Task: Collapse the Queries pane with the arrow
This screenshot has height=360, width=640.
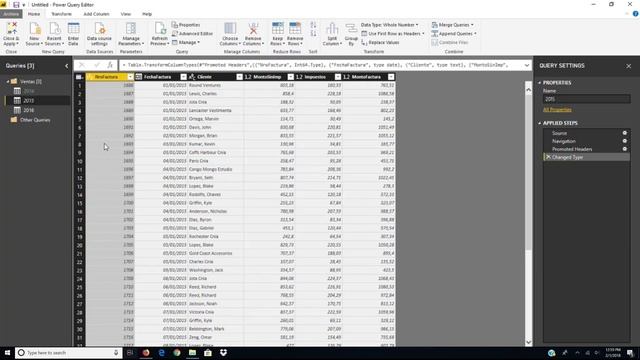Action: coord(67,66)
